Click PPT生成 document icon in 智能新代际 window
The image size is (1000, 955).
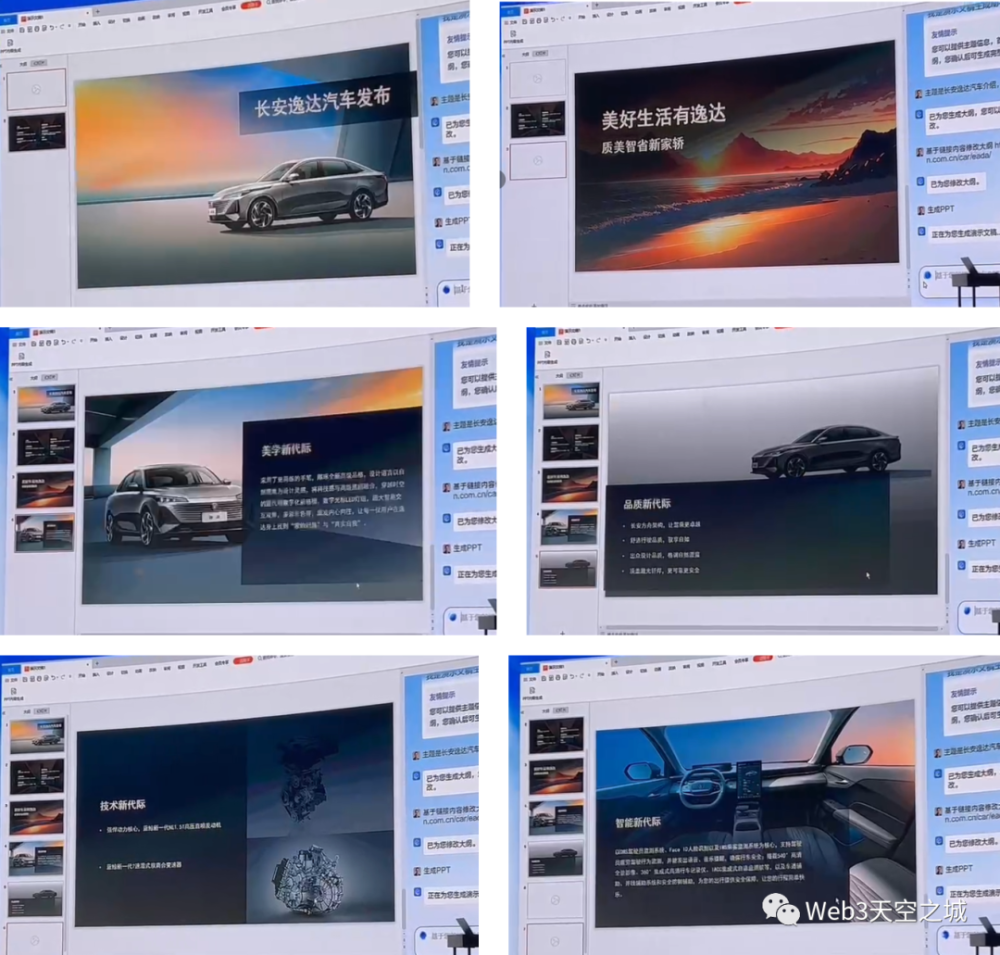click(x=533, y=690)
